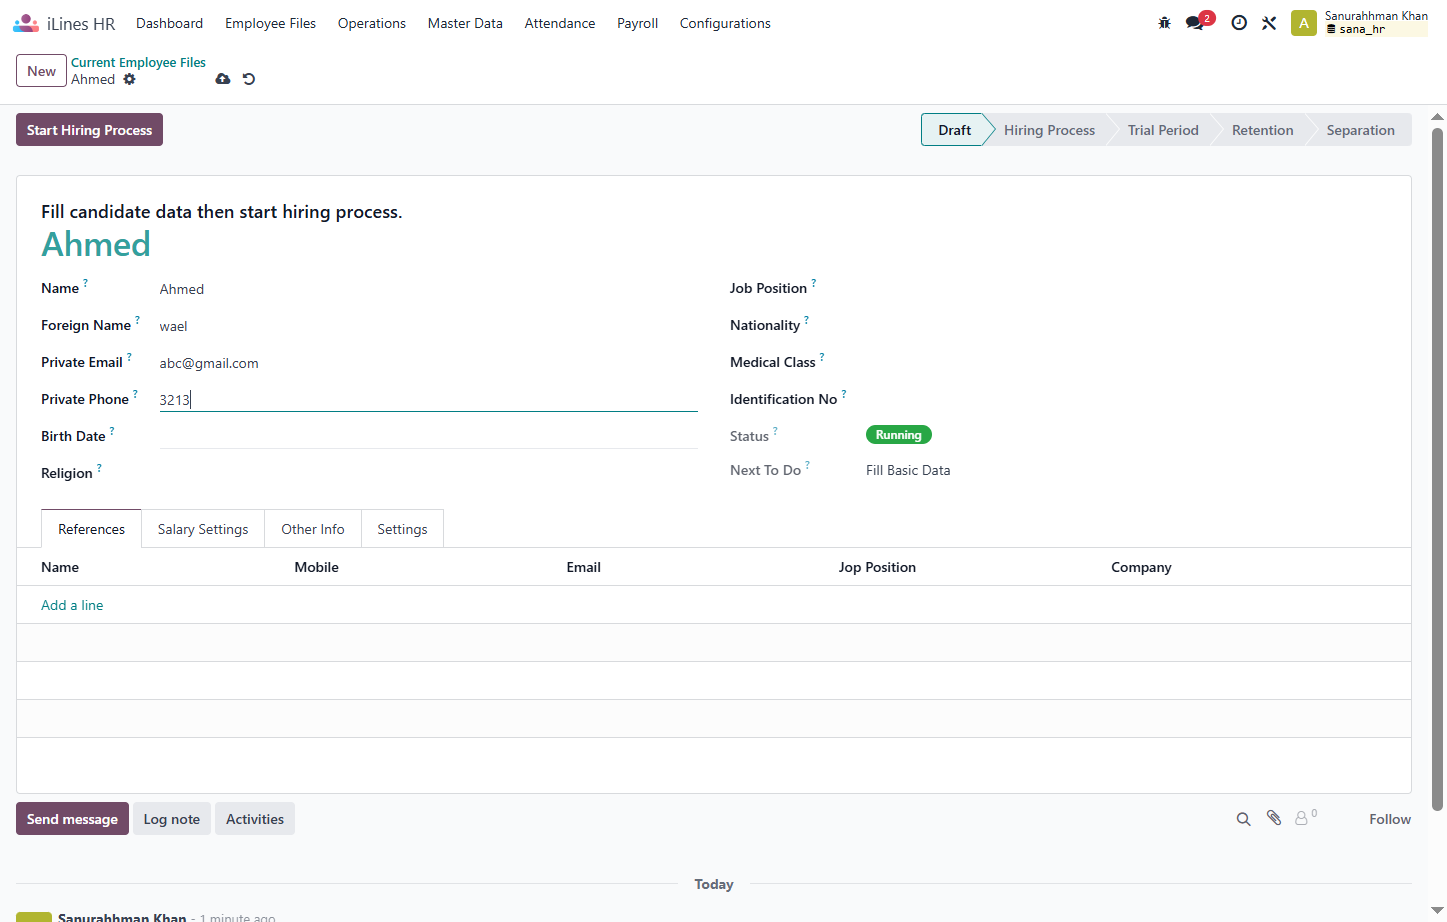
Task: Open the debug bug icon menu
Action: coord(1164,23)
